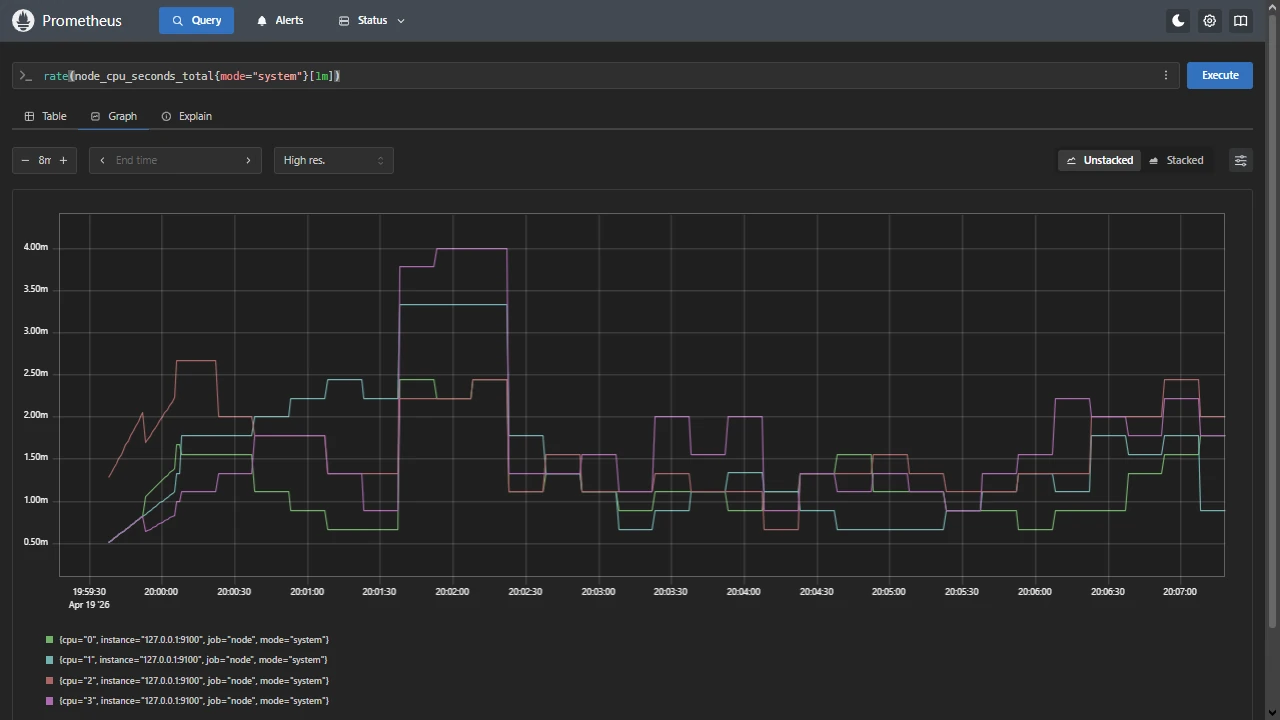
Task: Click the alerts bell icon
Action: 262,20
